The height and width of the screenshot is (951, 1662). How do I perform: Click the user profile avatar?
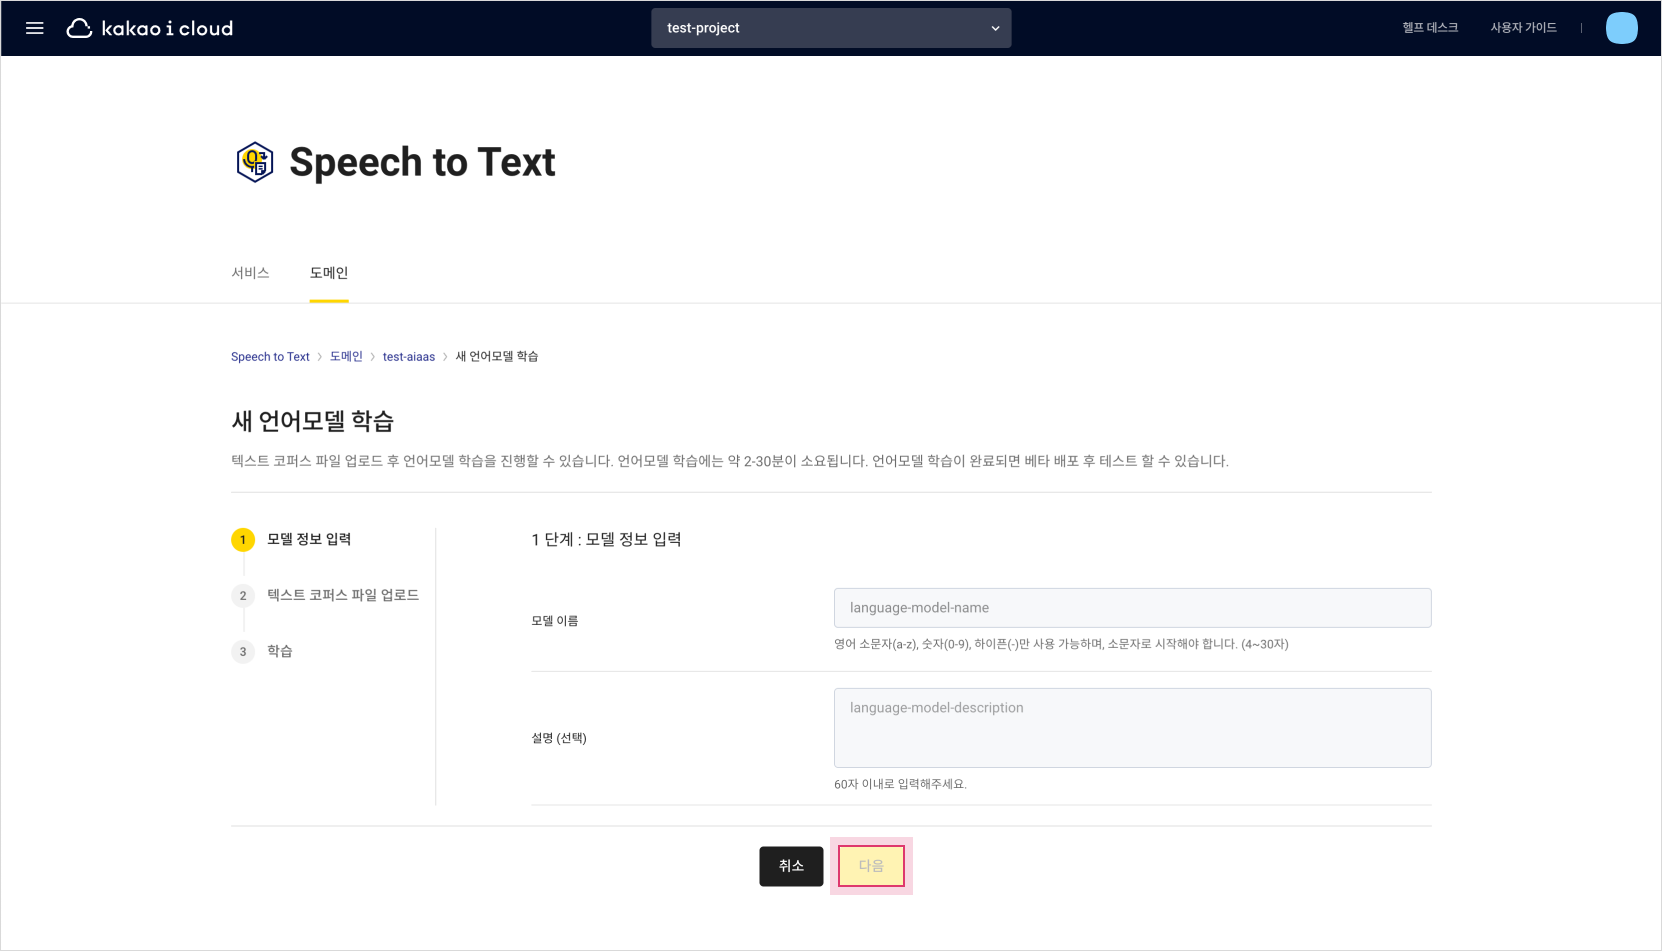click(x=1621, y=28)
